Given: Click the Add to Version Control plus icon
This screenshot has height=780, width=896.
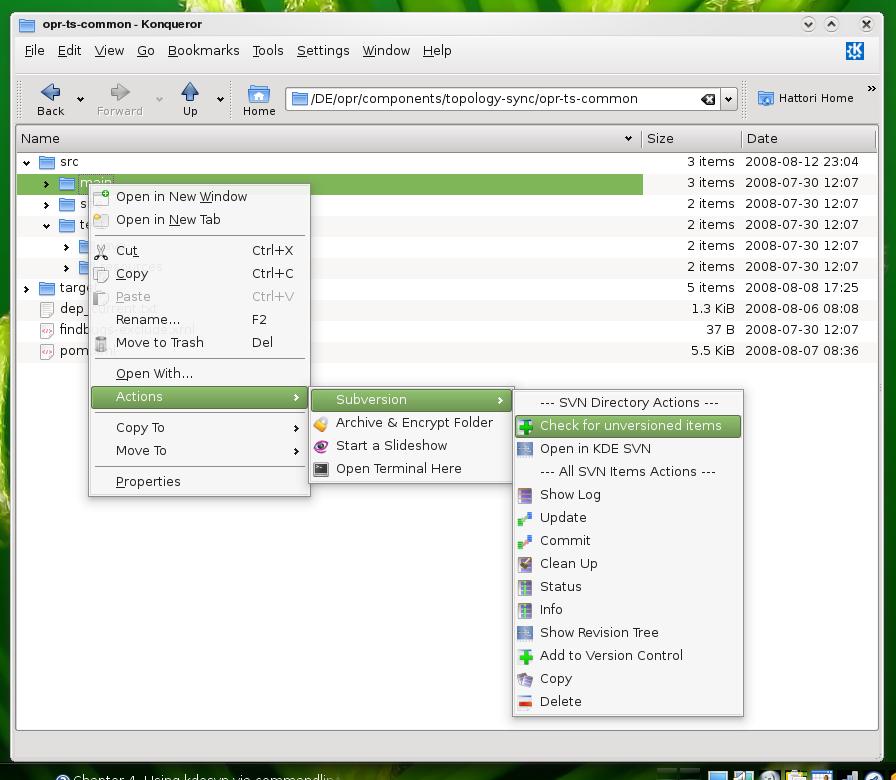Looking at the screenshot, I should 525,656.
